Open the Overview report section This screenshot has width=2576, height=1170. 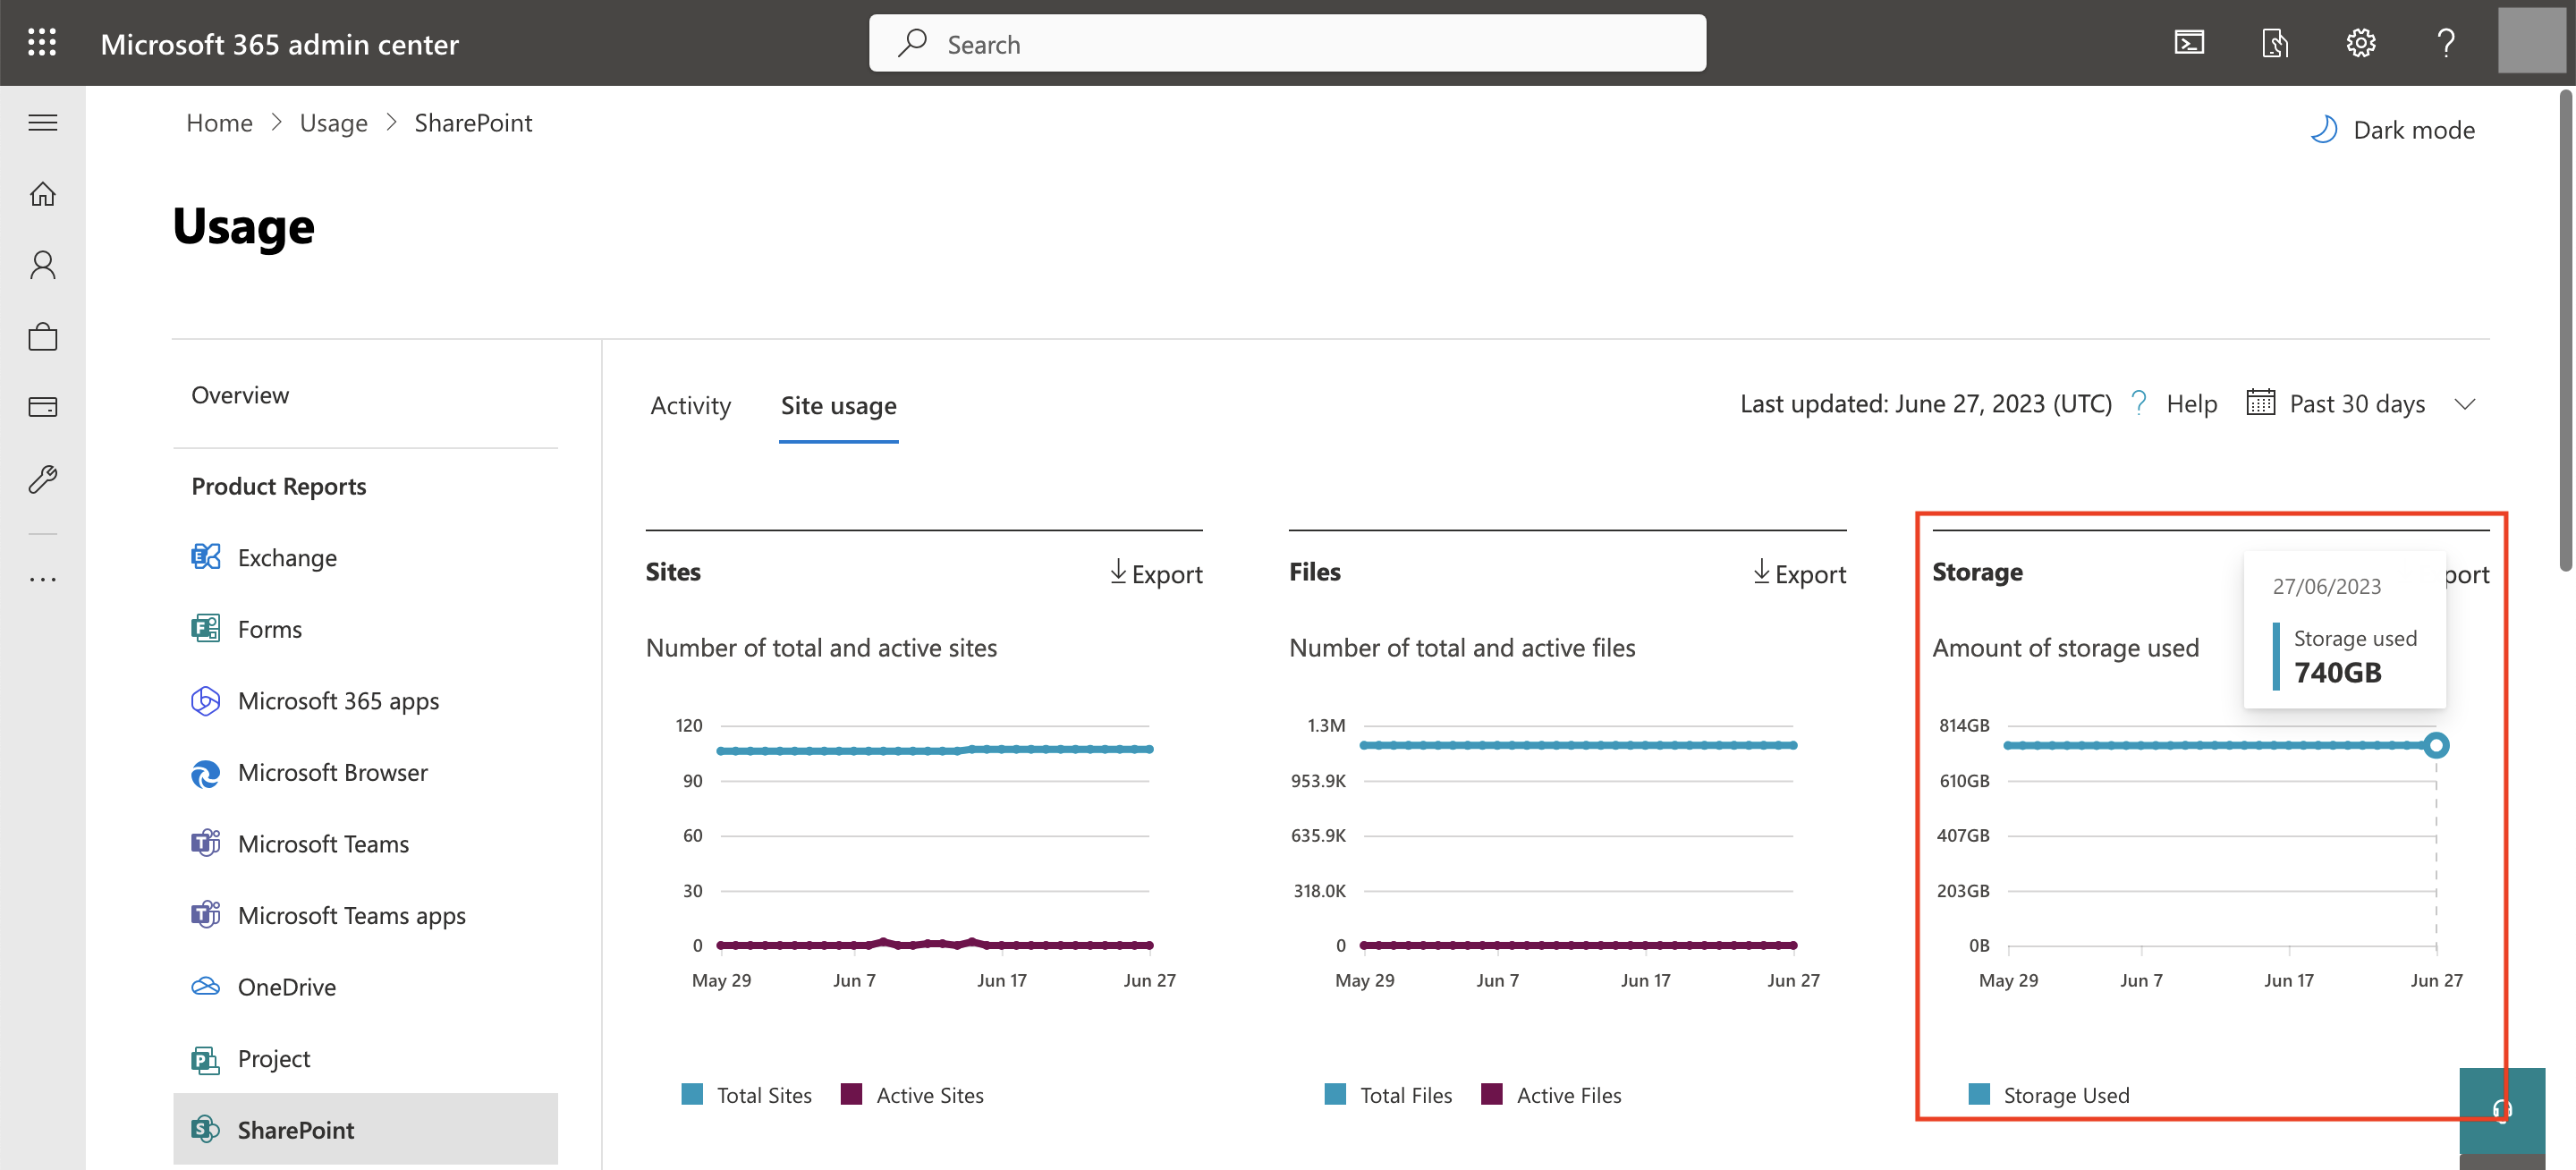[240, 395]
